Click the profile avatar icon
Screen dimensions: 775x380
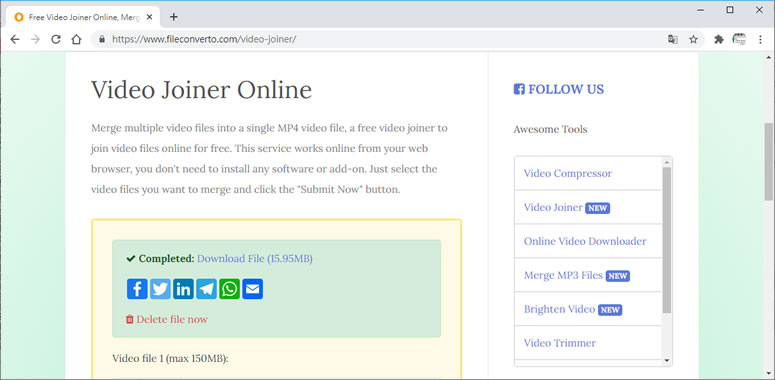pos(739,40)
